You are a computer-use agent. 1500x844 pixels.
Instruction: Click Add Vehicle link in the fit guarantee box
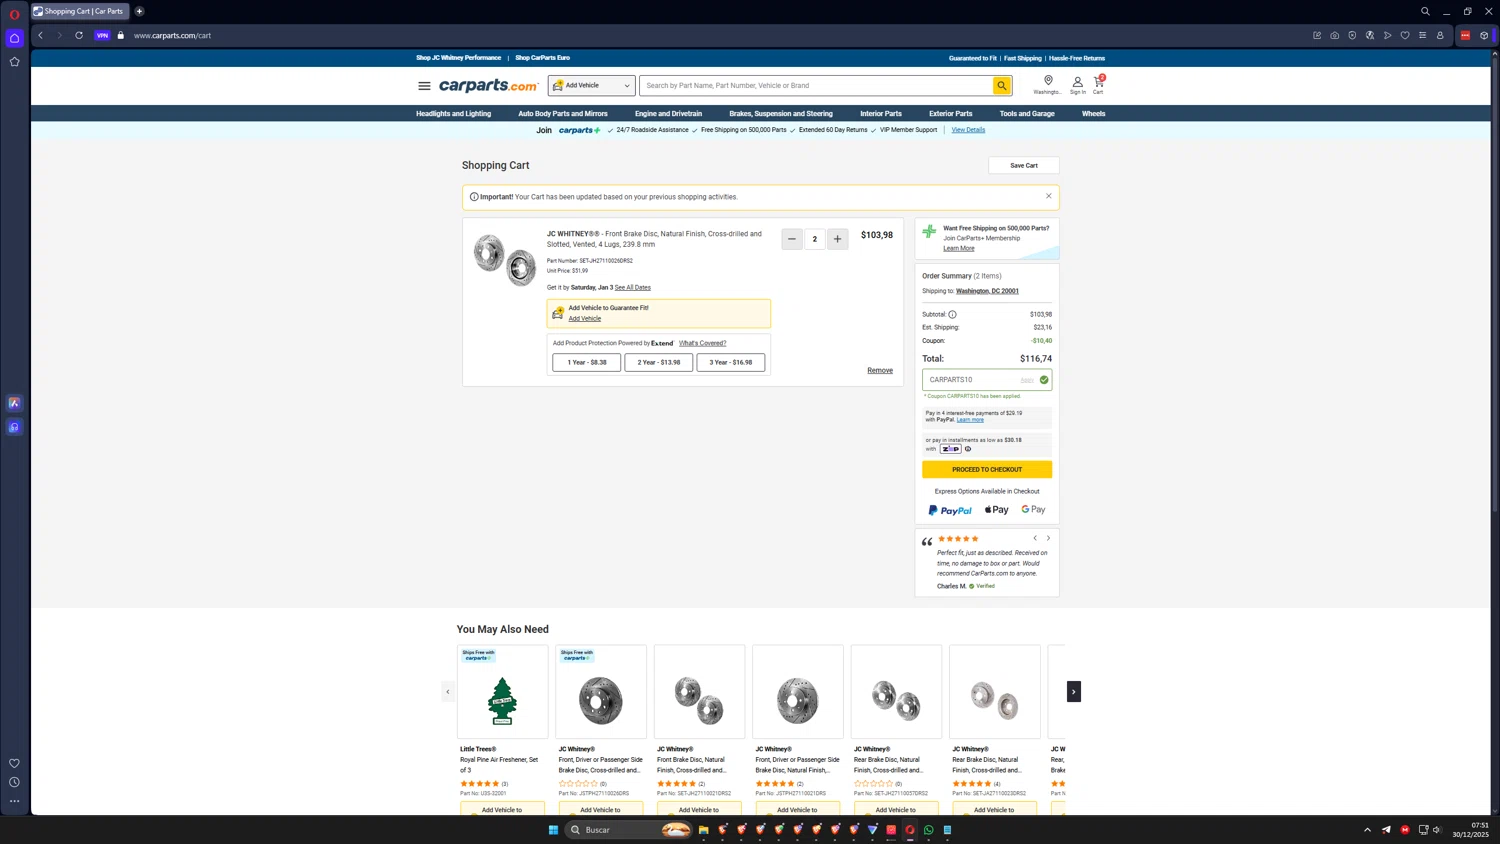585,319
